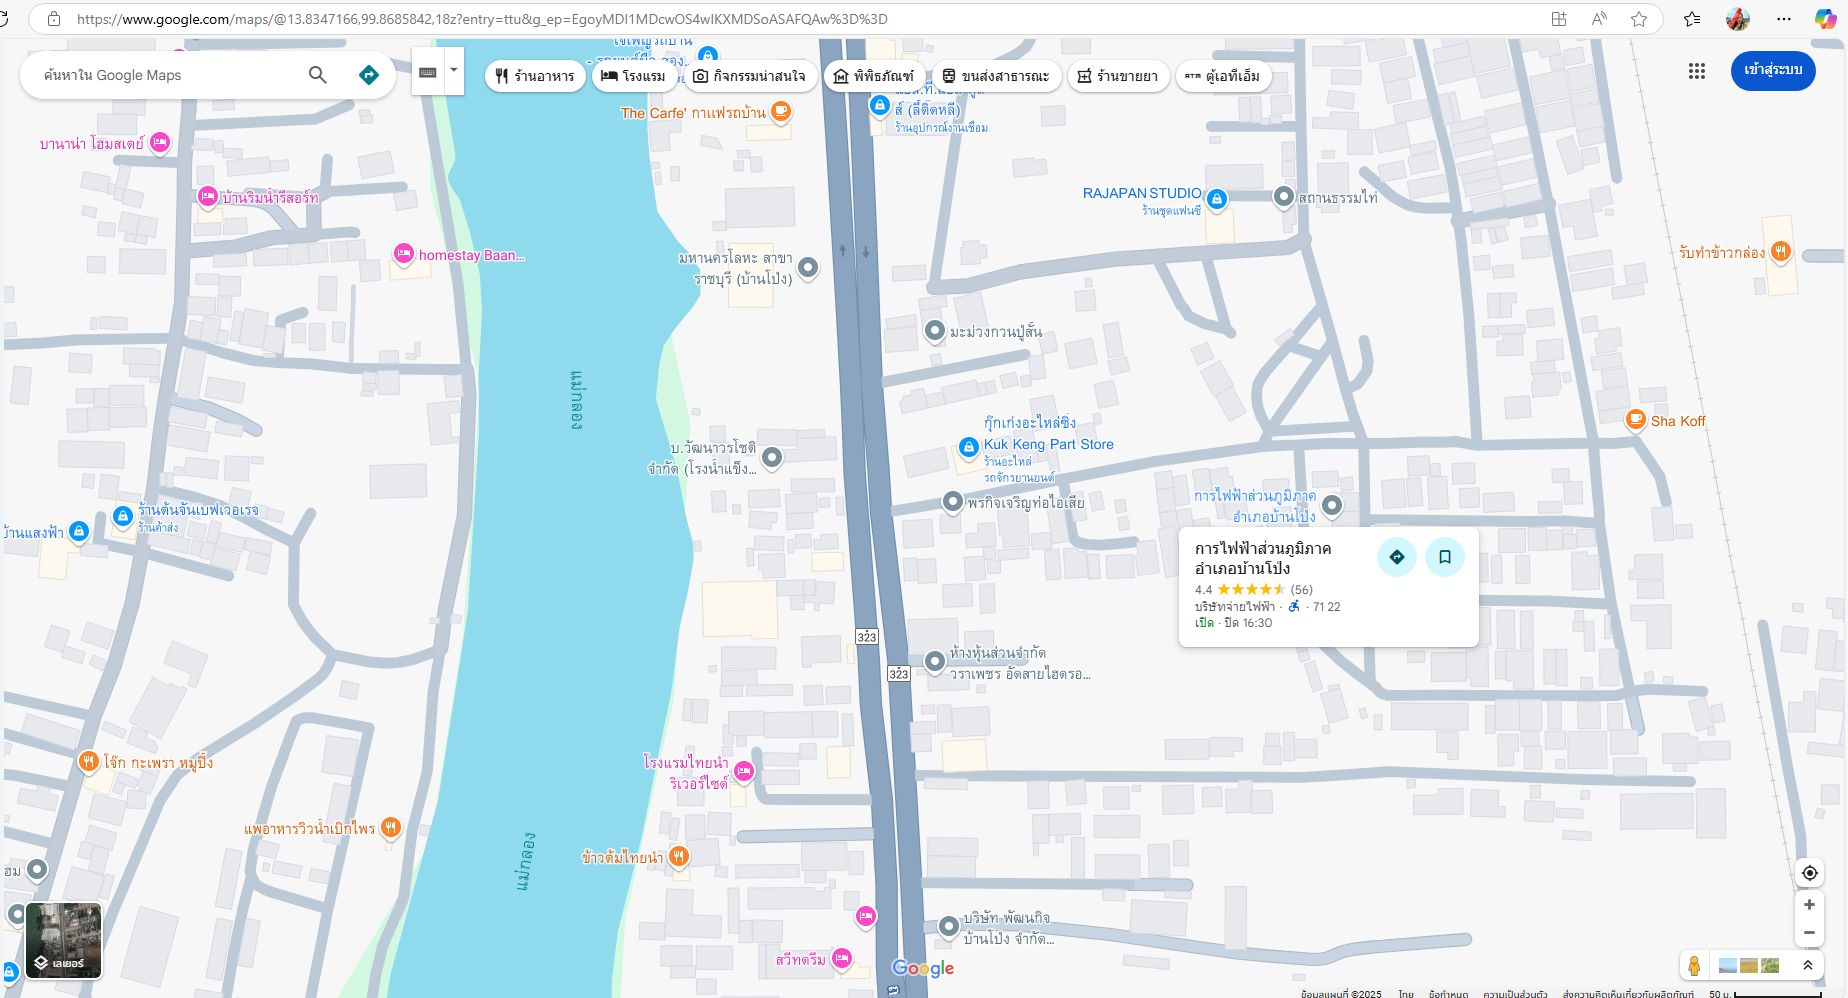Open the browser favorites list
The width and height of the screenshot is (1848, 998).
coord(1692,19)
